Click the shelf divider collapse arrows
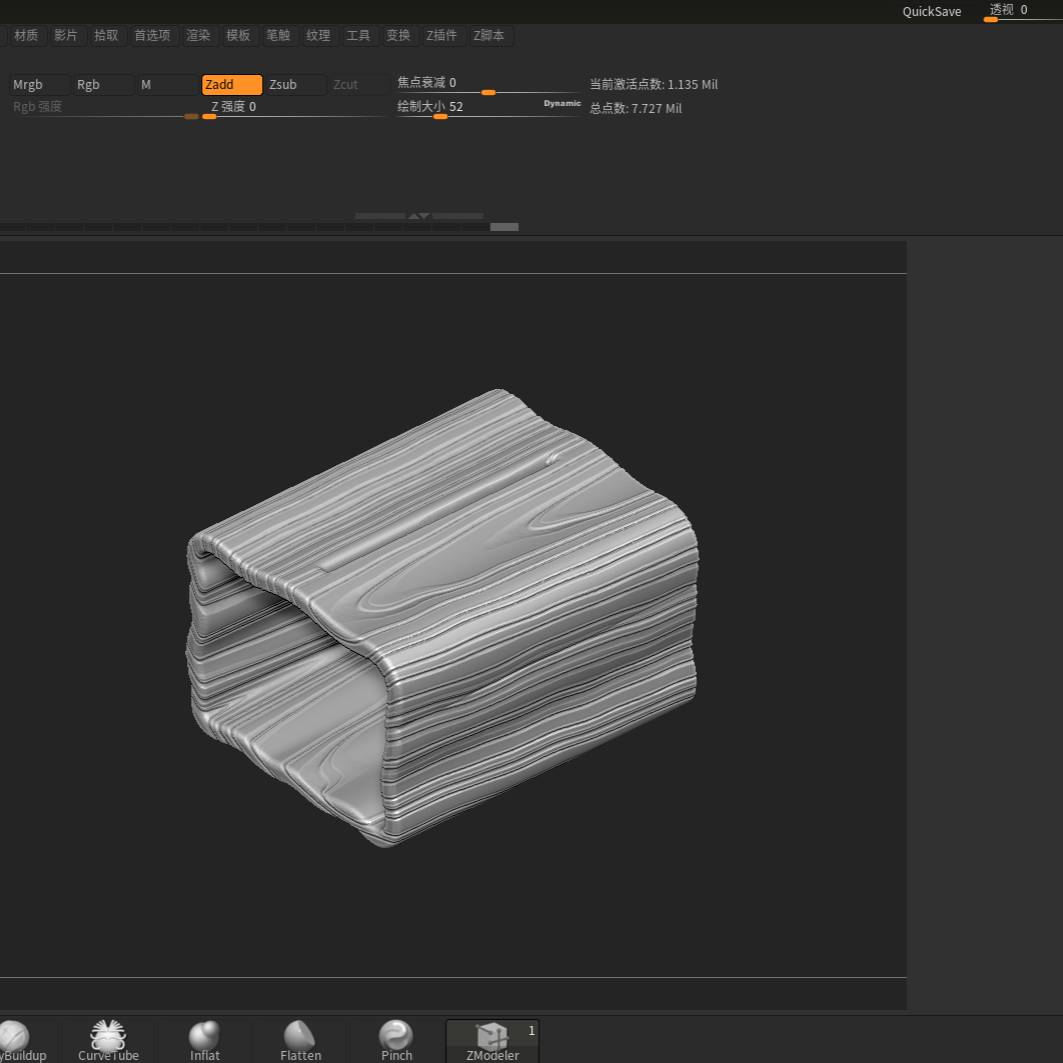The image size is (1063, 1063). tap(419, 216)
